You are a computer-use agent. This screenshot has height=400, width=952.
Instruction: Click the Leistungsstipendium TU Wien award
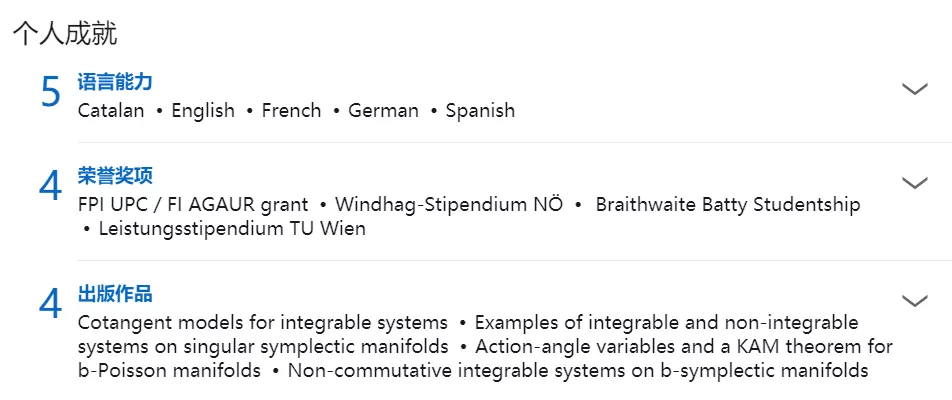(233, 229)
